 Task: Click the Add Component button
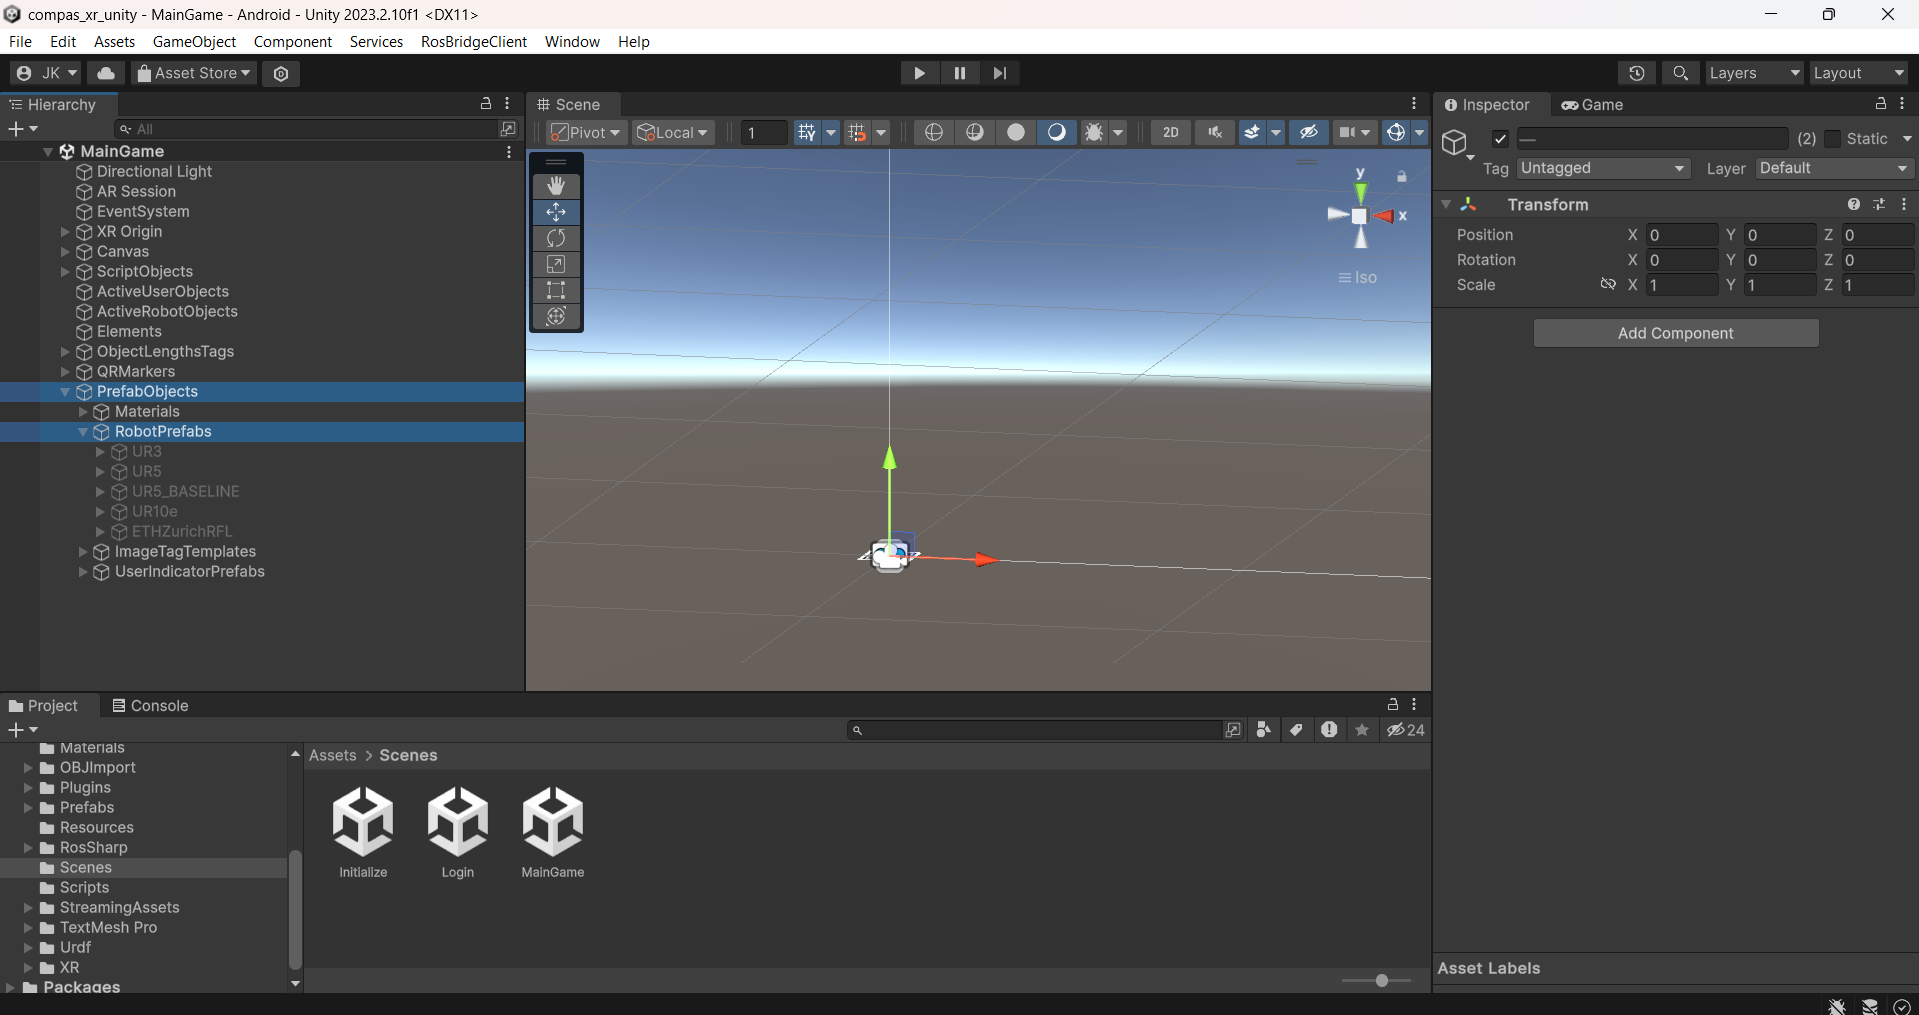click(x=1675, y=333)
